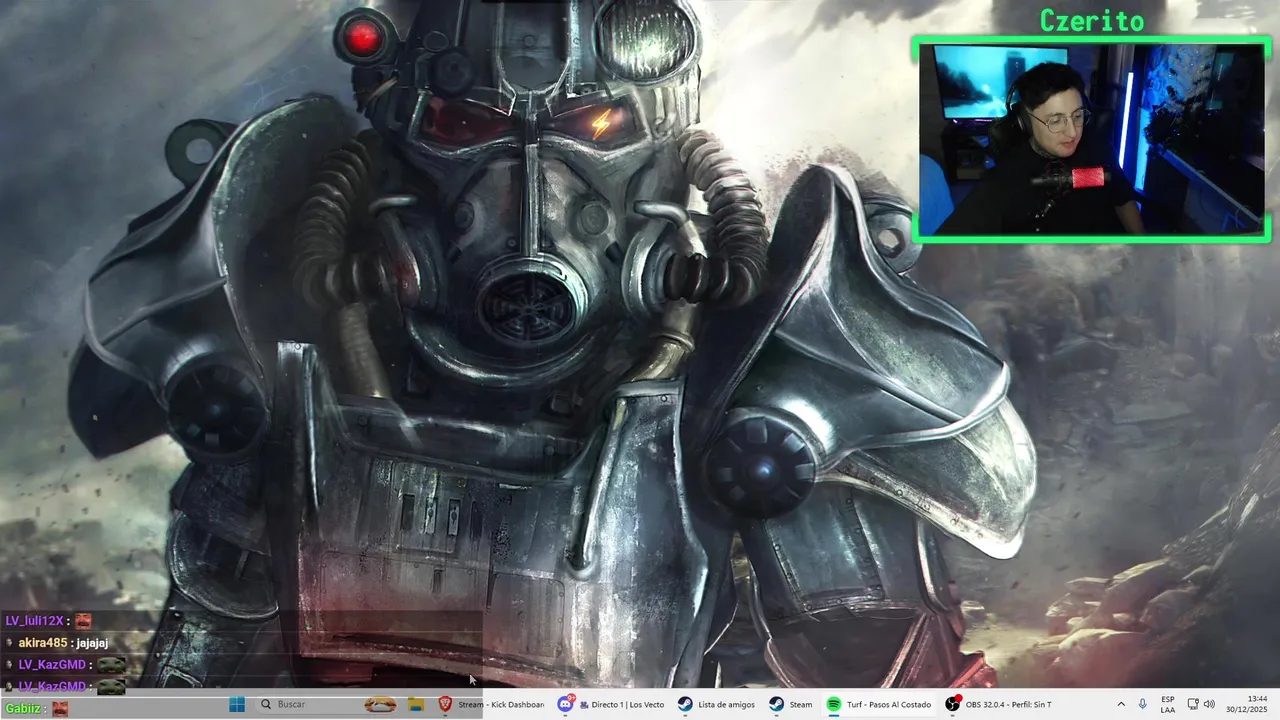Screen dimensions: 1280x720
Task: Switch to the Steam taskbar window
Action: pos(790,704)
